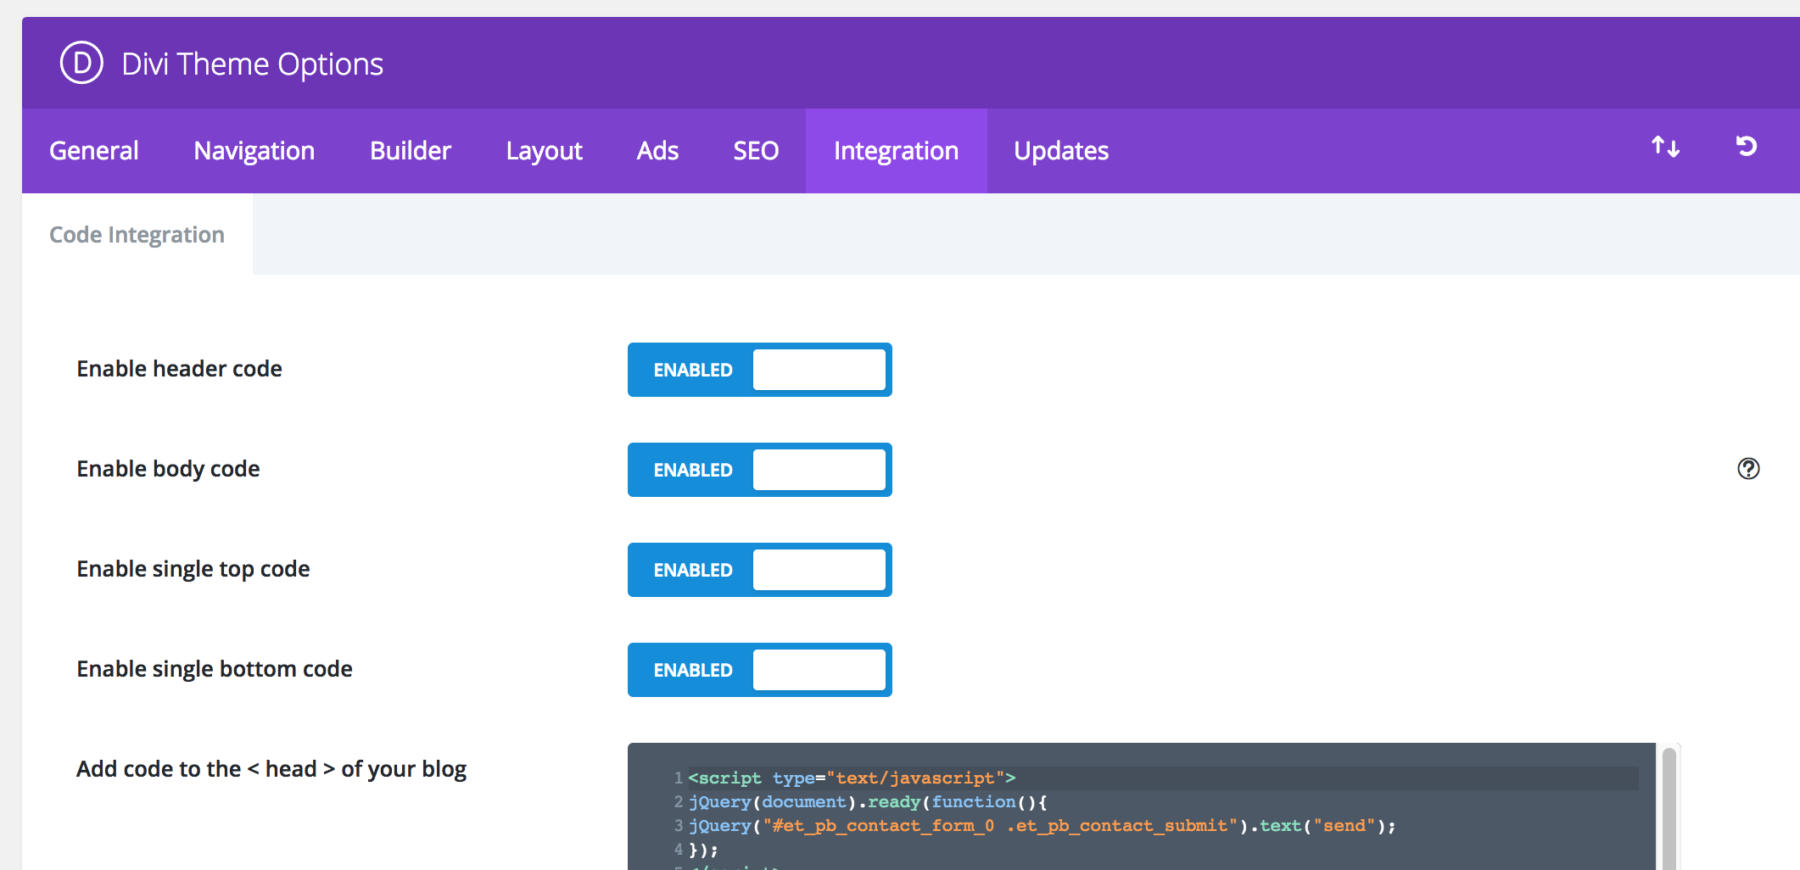This screenshot has height=870, width=1800.
Task: Select the Integration tab
Action: click(x=896, y=151)
